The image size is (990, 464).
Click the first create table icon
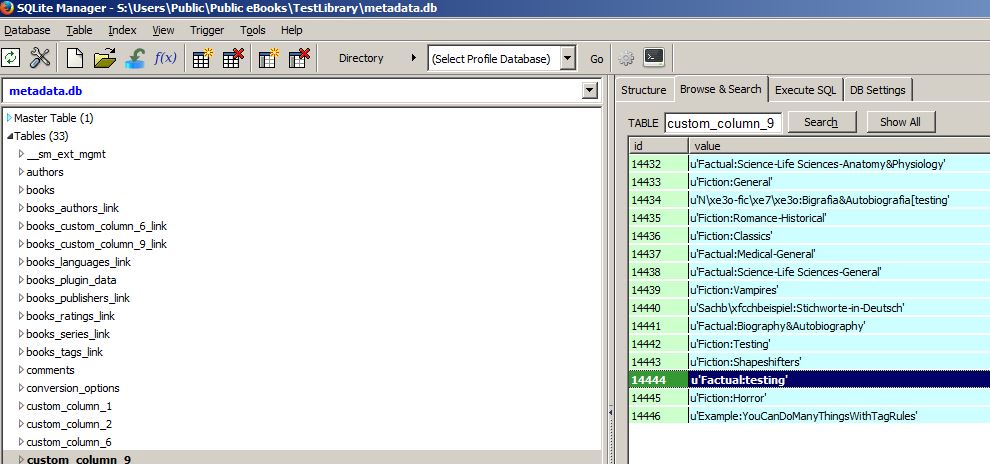click(202, 58)
